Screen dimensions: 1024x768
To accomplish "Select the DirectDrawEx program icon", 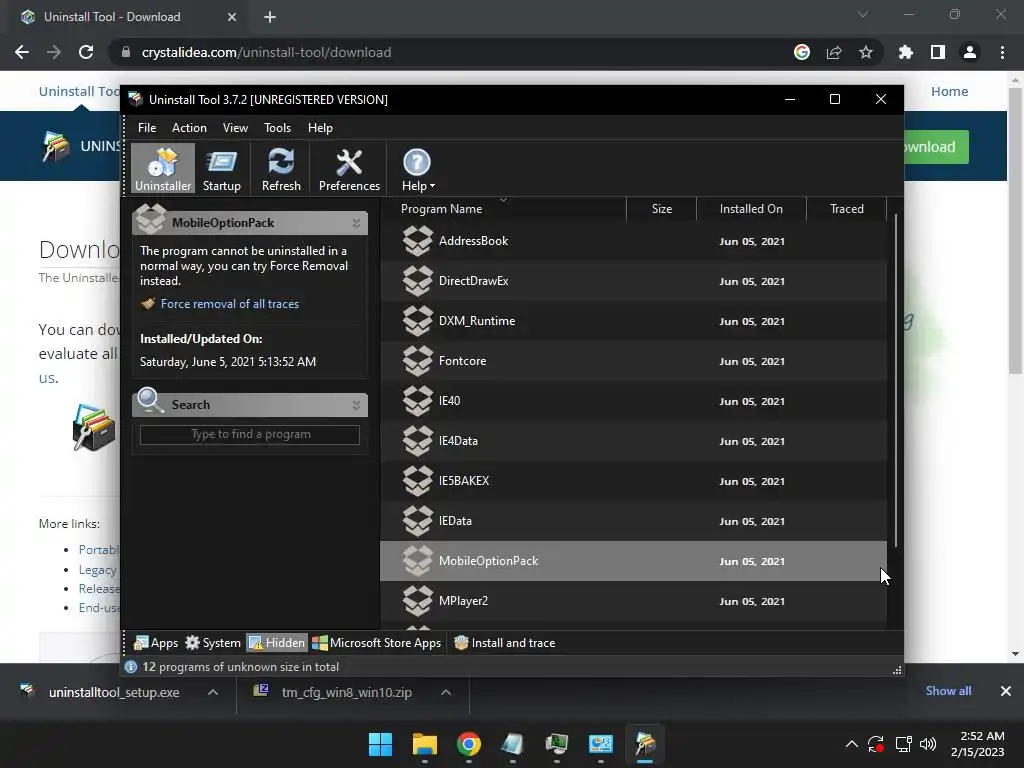I will (x=417, y=281).
